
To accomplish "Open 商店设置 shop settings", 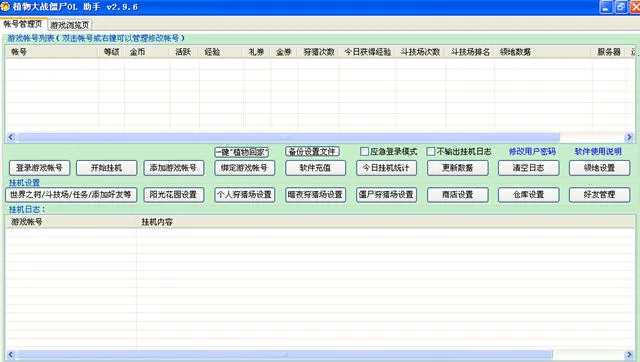I will coord(458,195).
